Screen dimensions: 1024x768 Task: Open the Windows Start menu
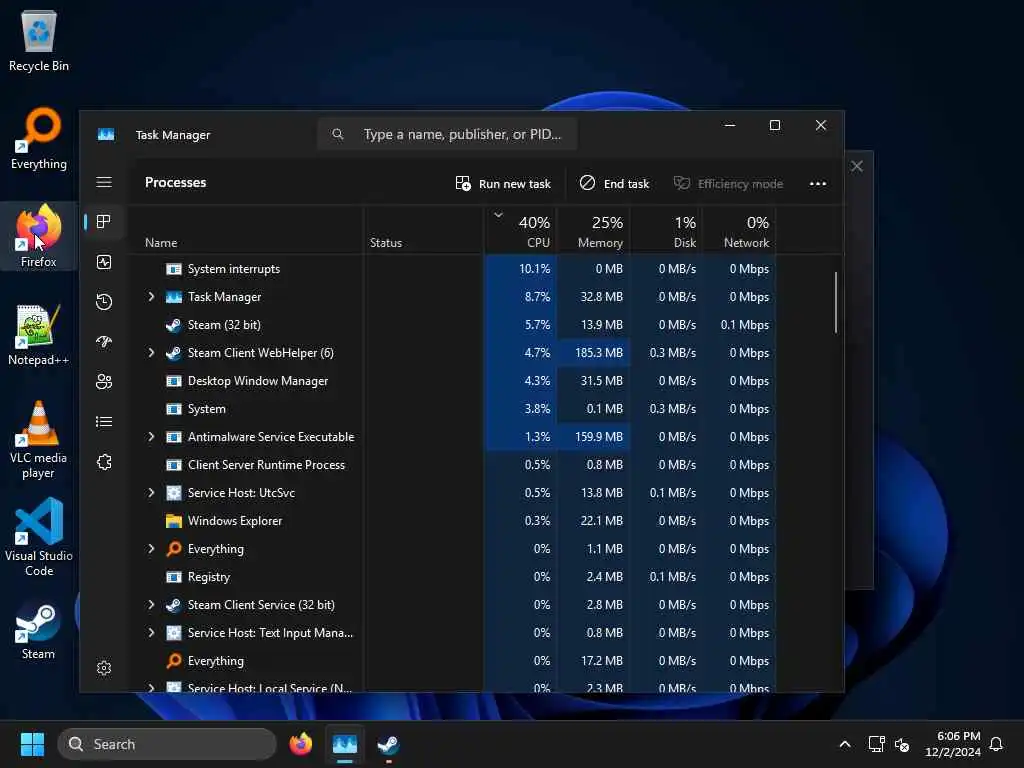click(x=32, y=744)
